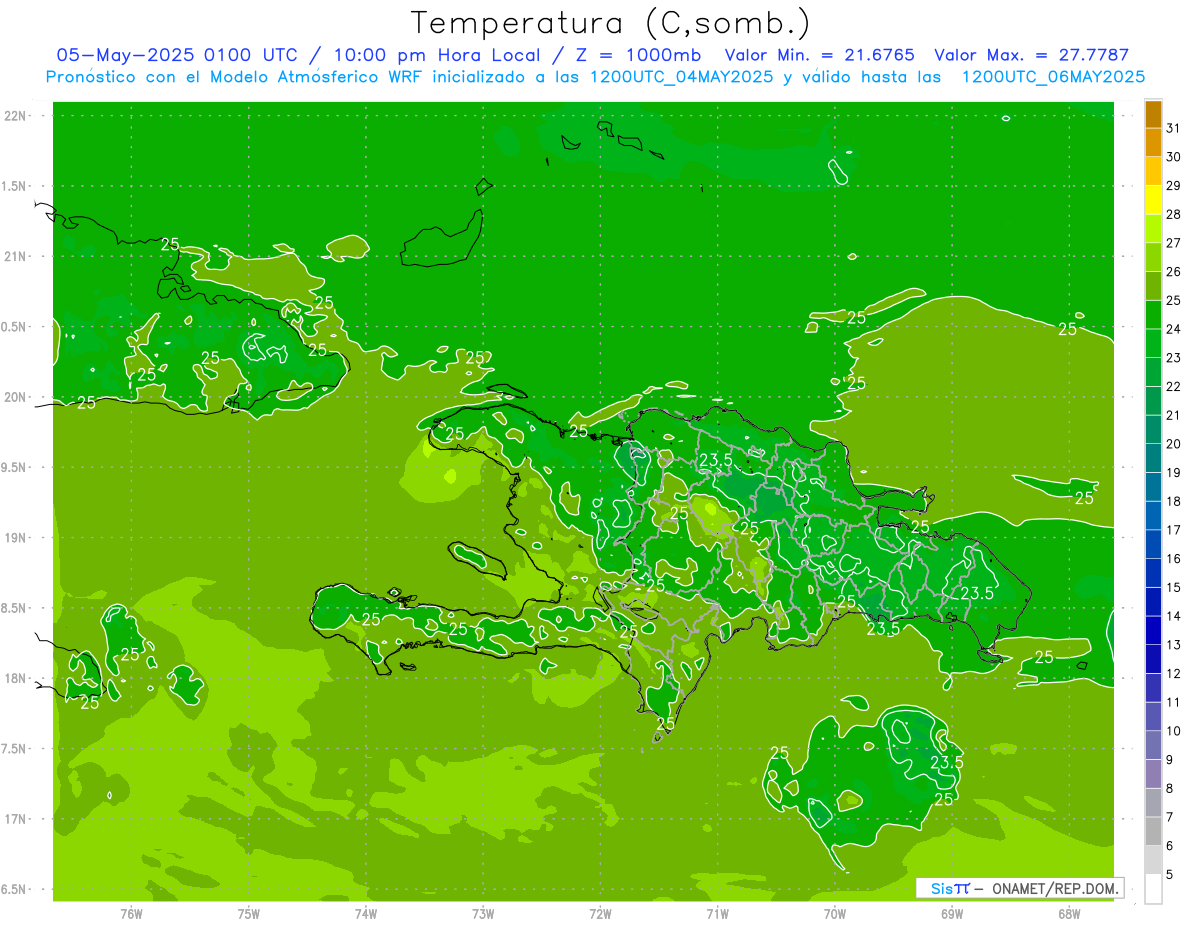Click the '17N' latitude axis label
Image resolution: width=1200 pixels, height=927 pixels.
click(15, 819)
